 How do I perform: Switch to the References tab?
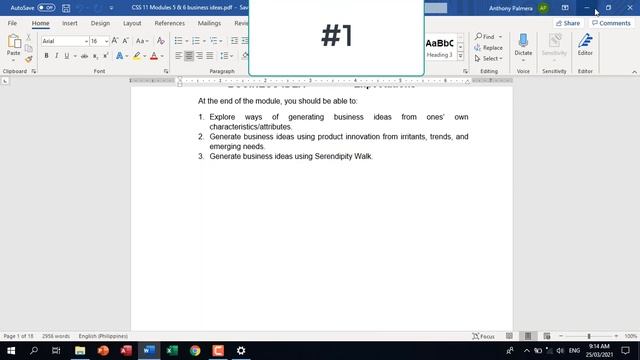click(169, 23)
